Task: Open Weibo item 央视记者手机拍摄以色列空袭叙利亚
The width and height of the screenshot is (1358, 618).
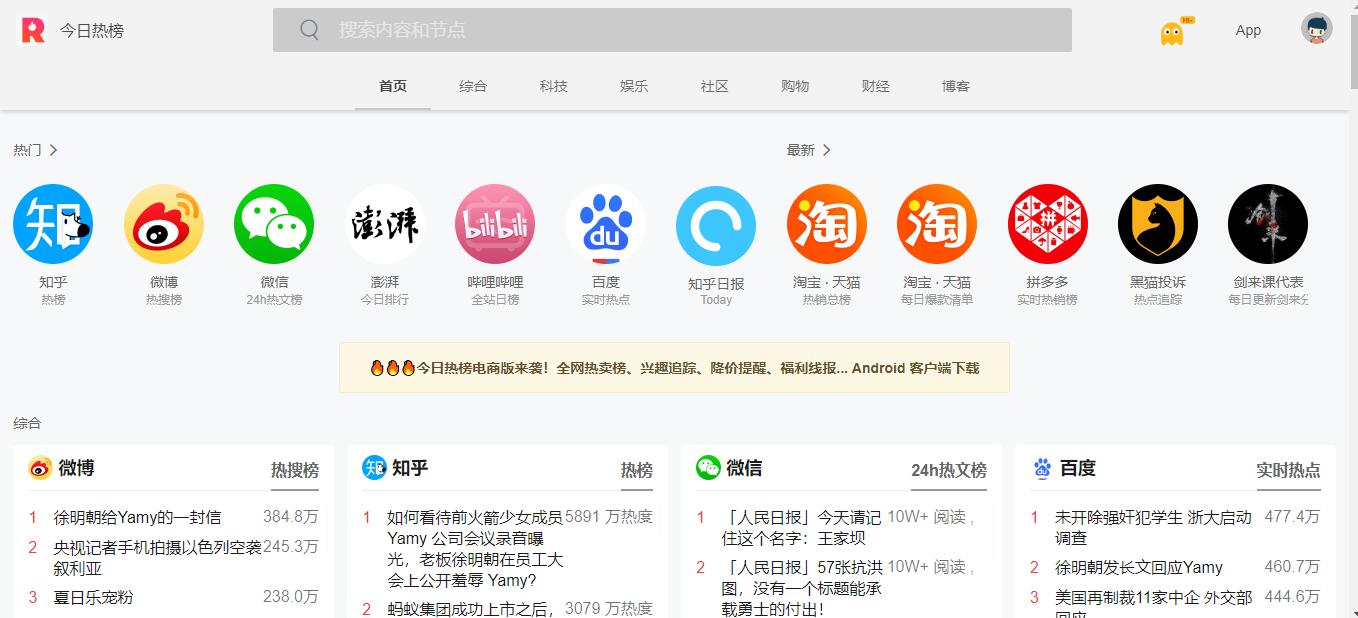Action: point(157,558)
